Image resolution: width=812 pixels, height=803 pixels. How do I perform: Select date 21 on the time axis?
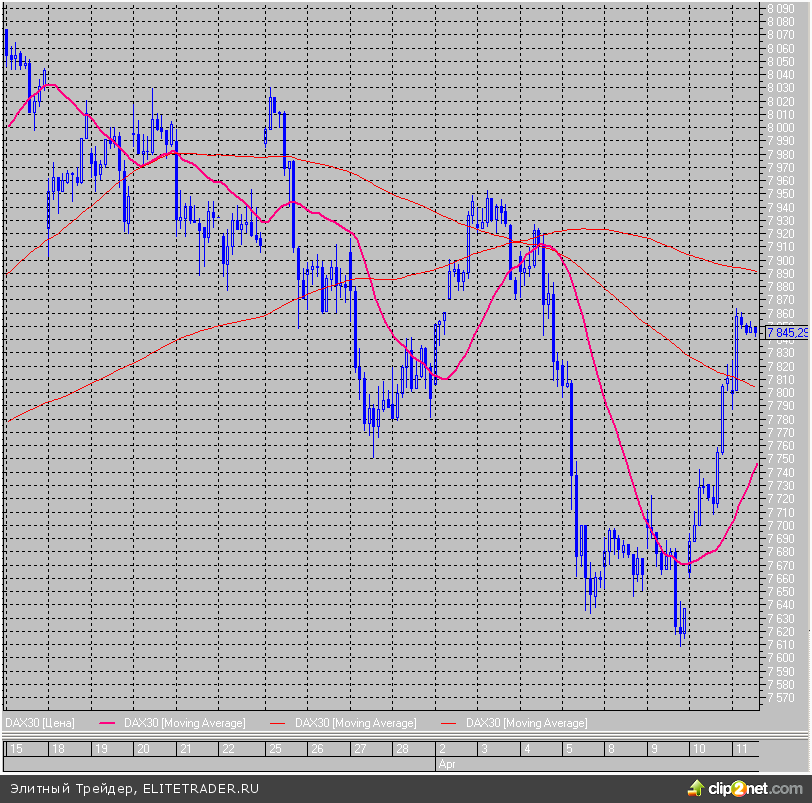(x=185, y=748)
